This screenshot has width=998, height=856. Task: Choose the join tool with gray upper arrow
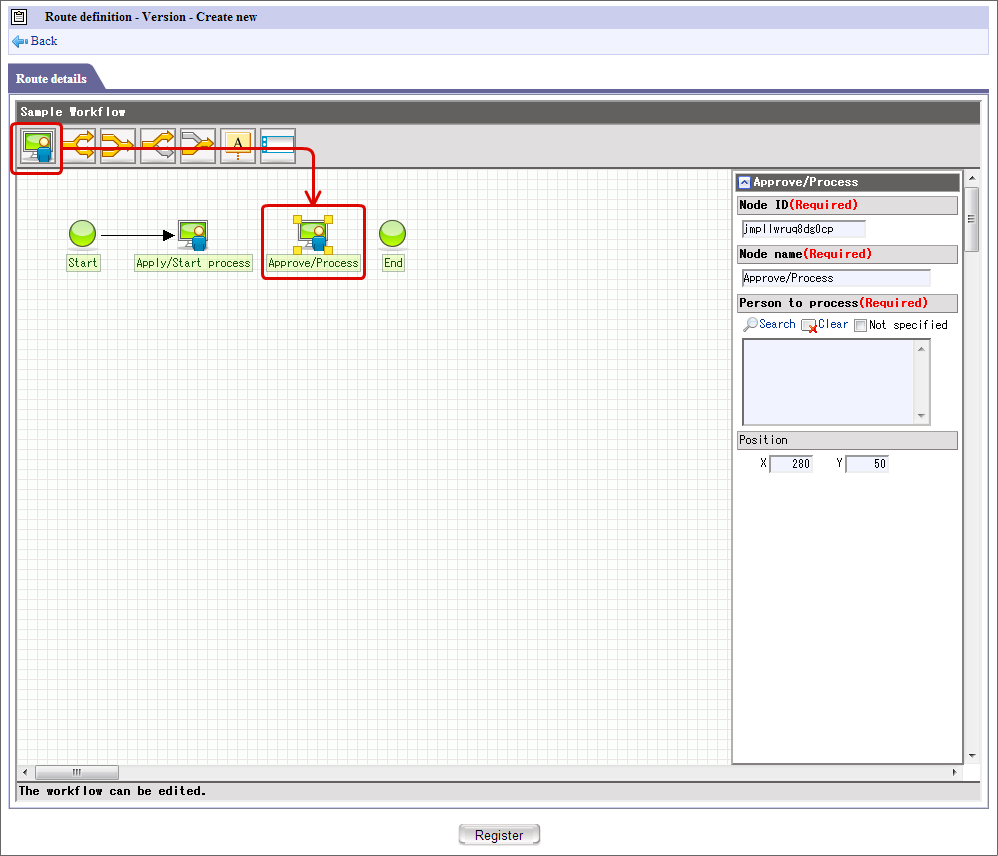click(x=198, y=146)
